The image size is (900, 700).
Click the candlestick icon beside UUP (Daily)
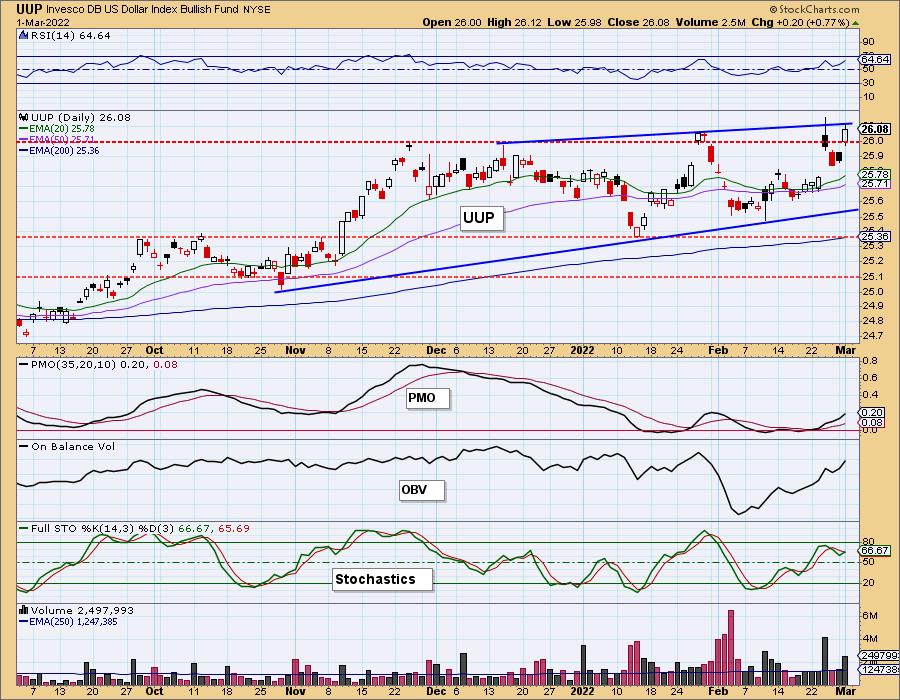(x=24, y=117)
